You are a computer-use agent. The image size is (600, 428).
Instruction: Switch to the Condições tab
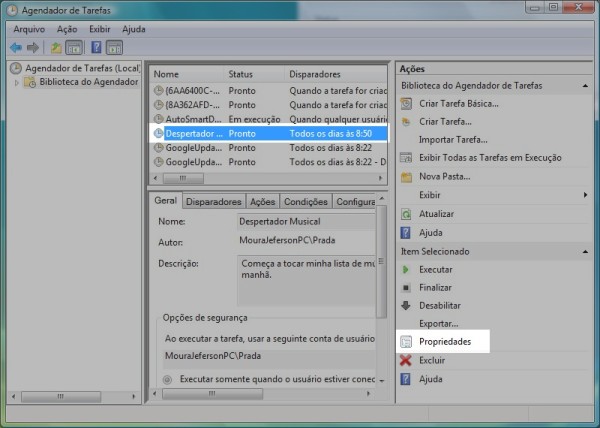tap(305, 201)
